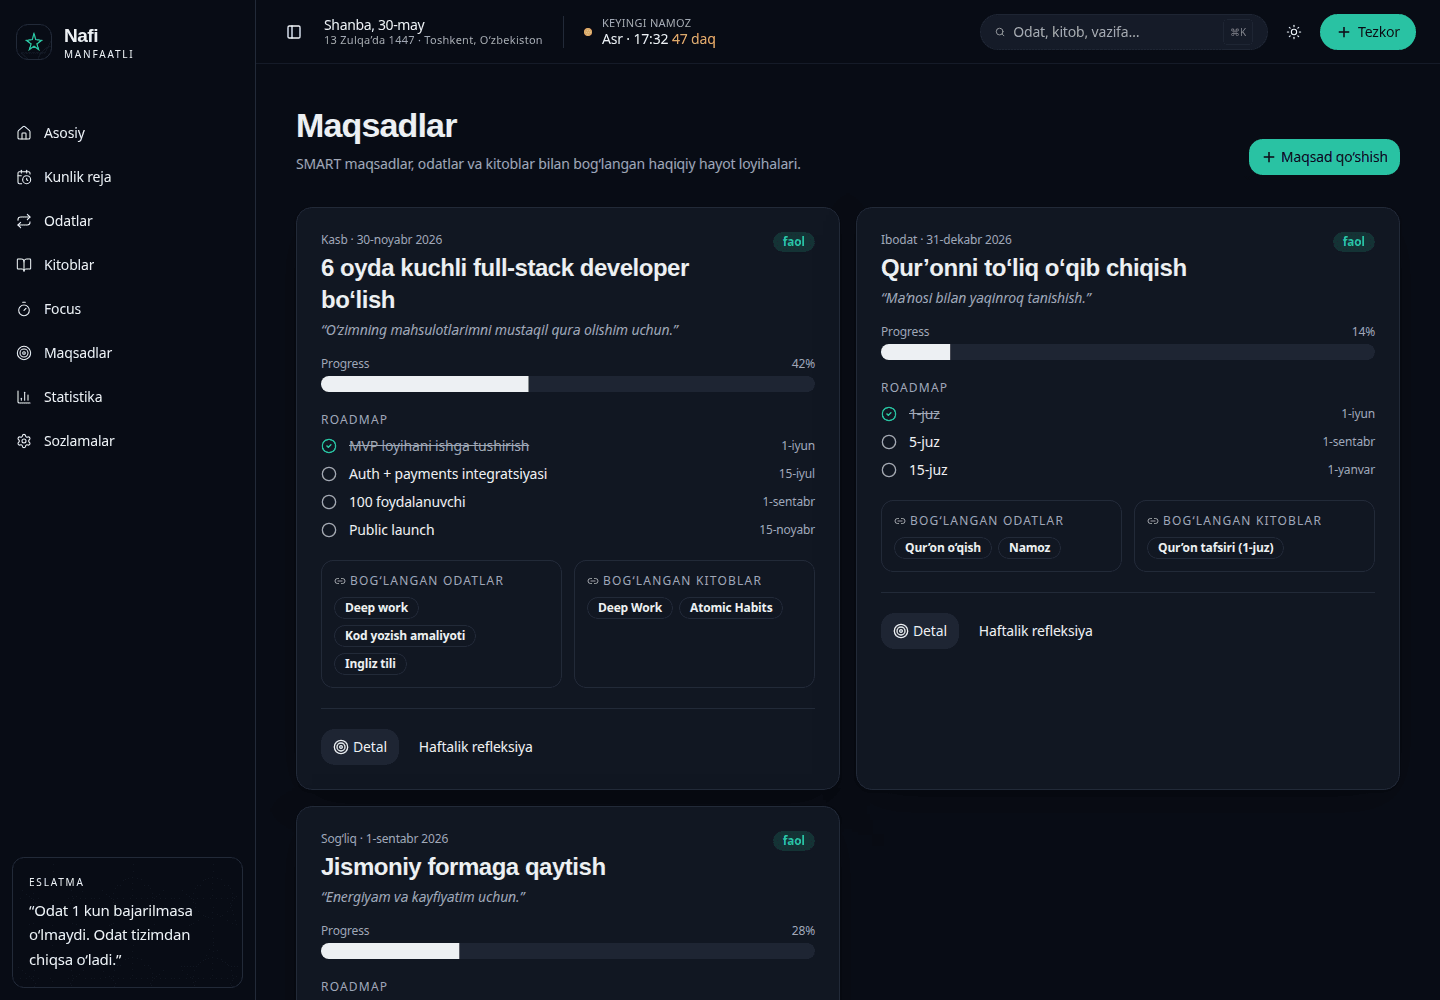Click the faol badge on Qur'on goal

[1354, 242]
